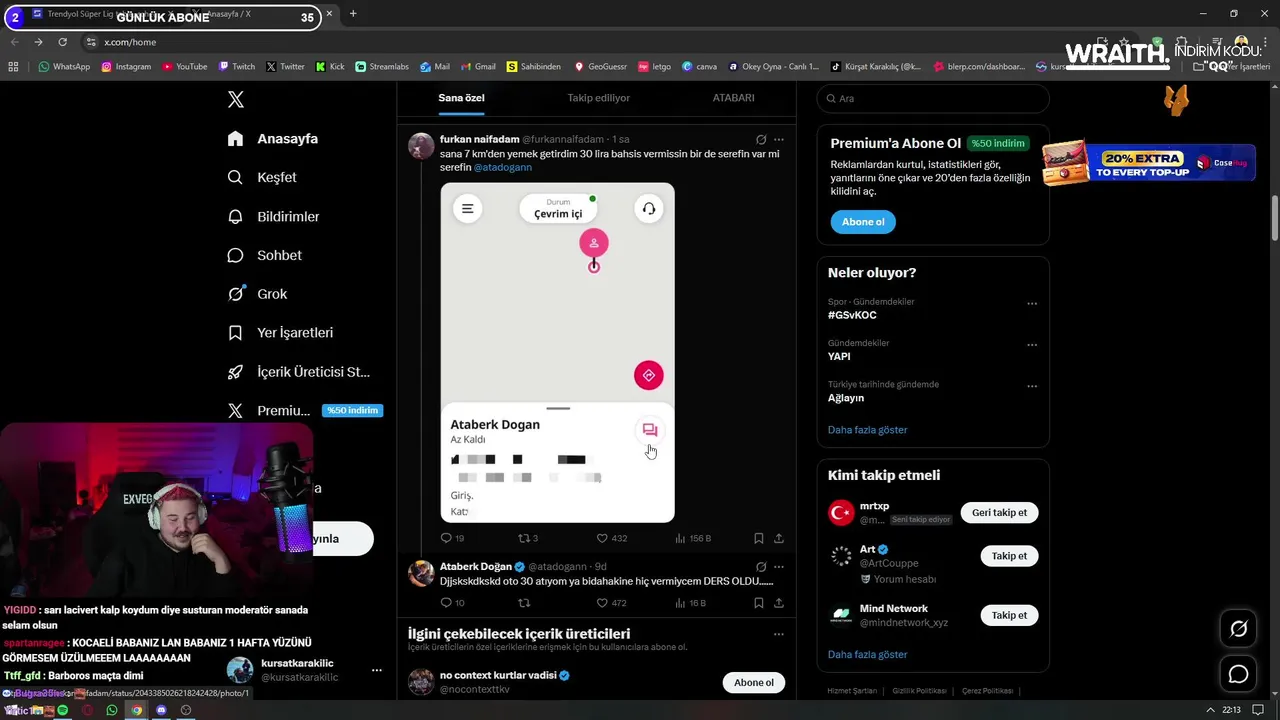
Task: Like Ataberk Doğan's post with 472 likes
Action: point(611,603)
